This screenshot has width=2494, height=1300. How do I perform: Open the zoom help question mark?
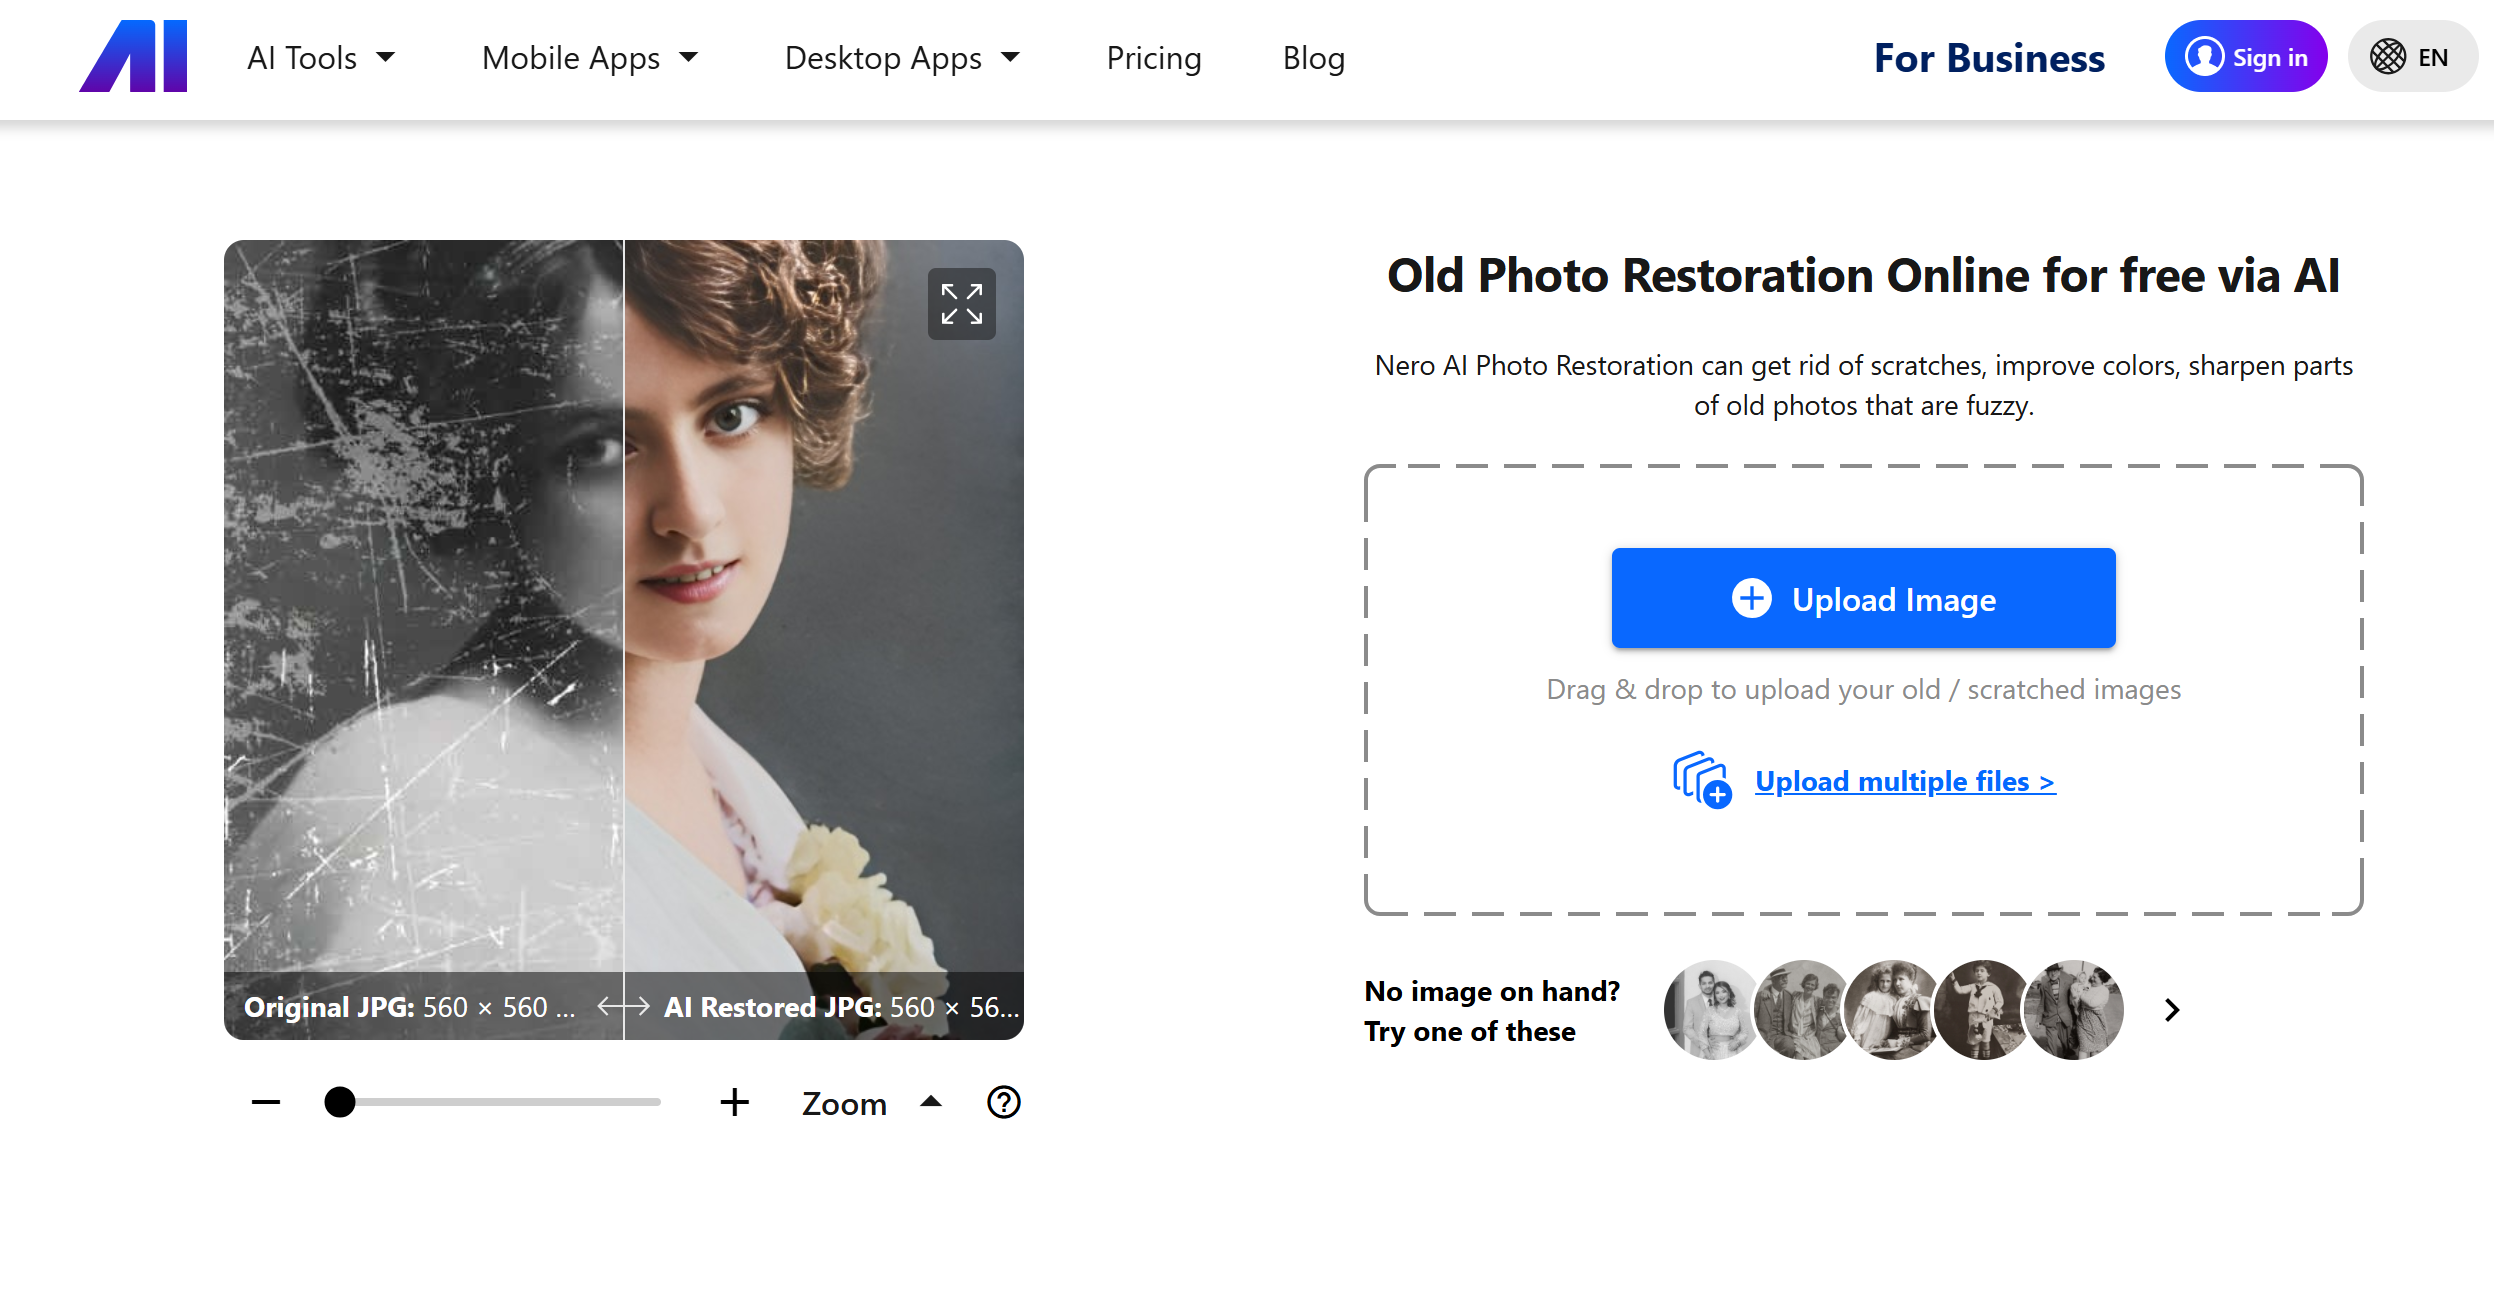click(1004, 1102)
